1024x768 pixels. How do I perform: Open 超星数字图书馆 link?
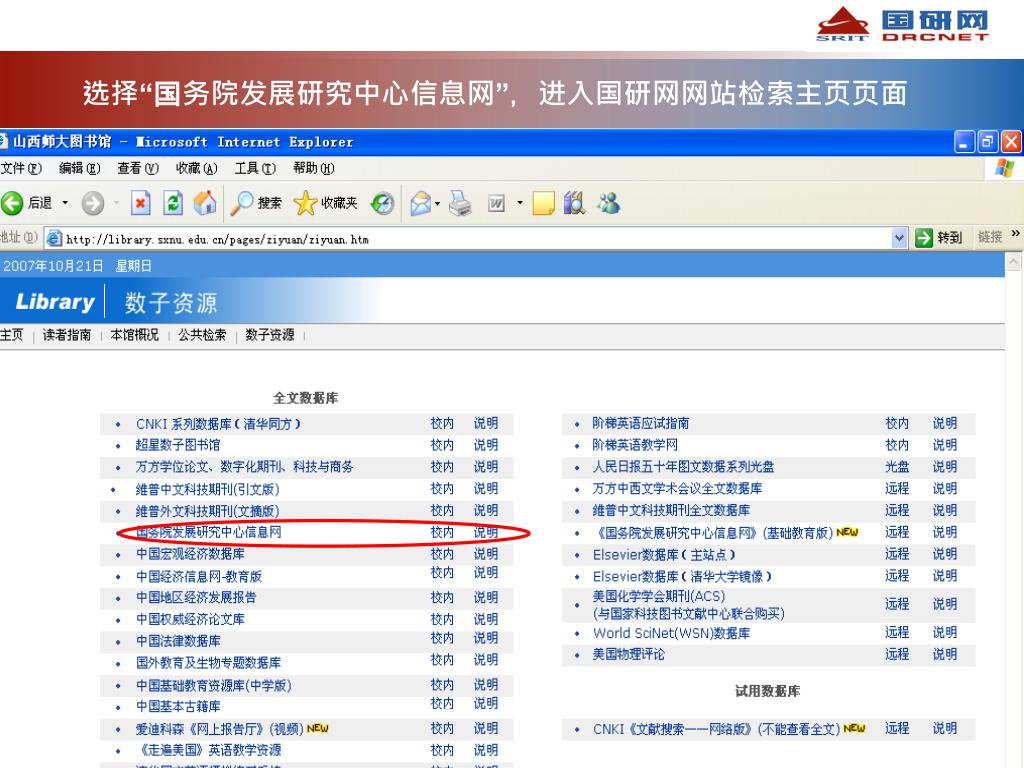point(178,445)
